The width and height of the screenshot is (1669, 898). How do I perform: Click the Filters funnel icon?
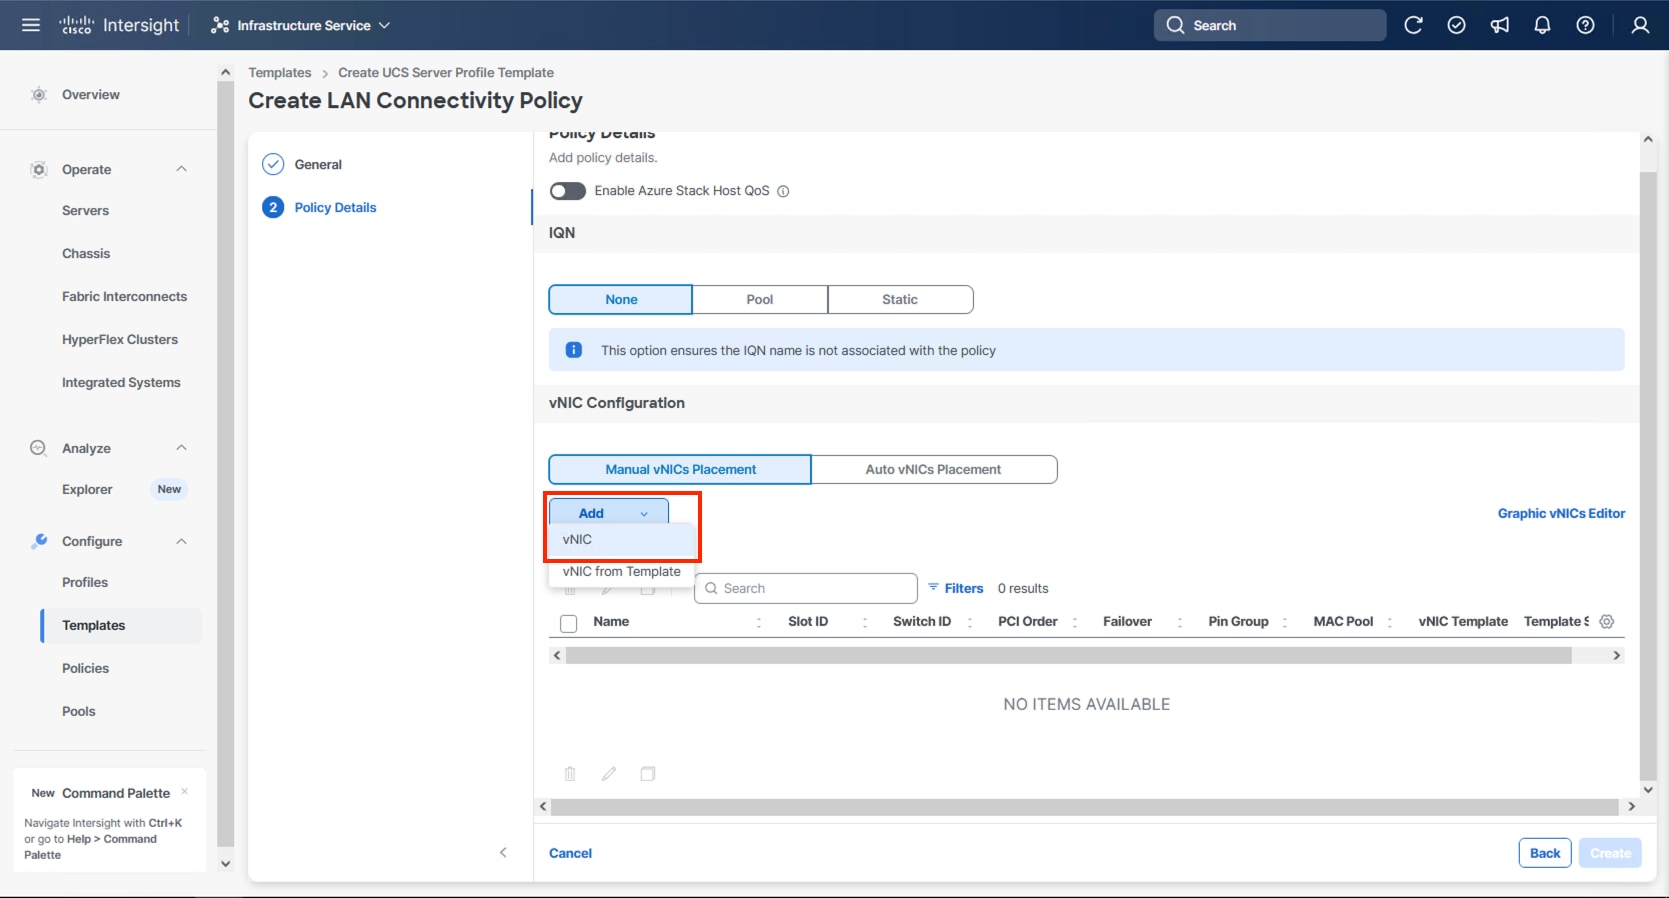933,587
